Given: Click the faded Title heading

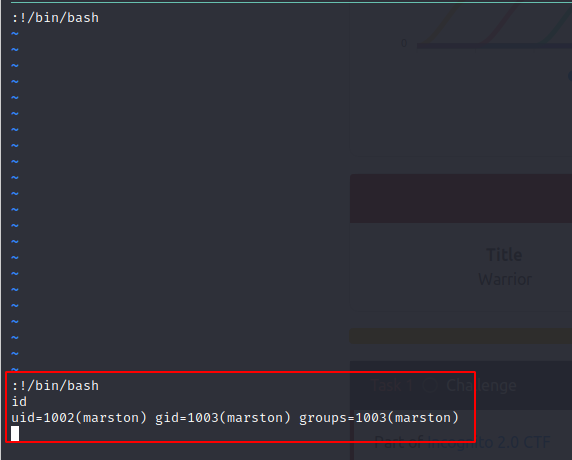Looking at the screenshot, I should click(x=504, y=255).
